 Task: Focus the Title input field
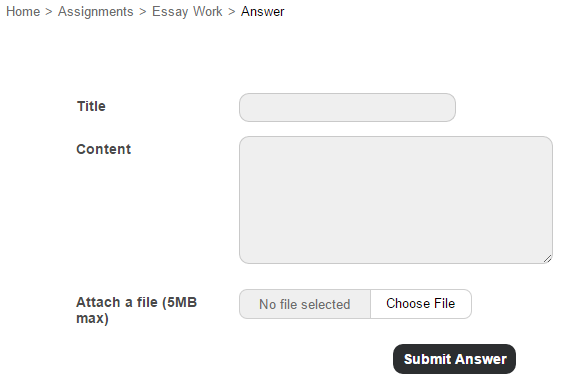347,107
